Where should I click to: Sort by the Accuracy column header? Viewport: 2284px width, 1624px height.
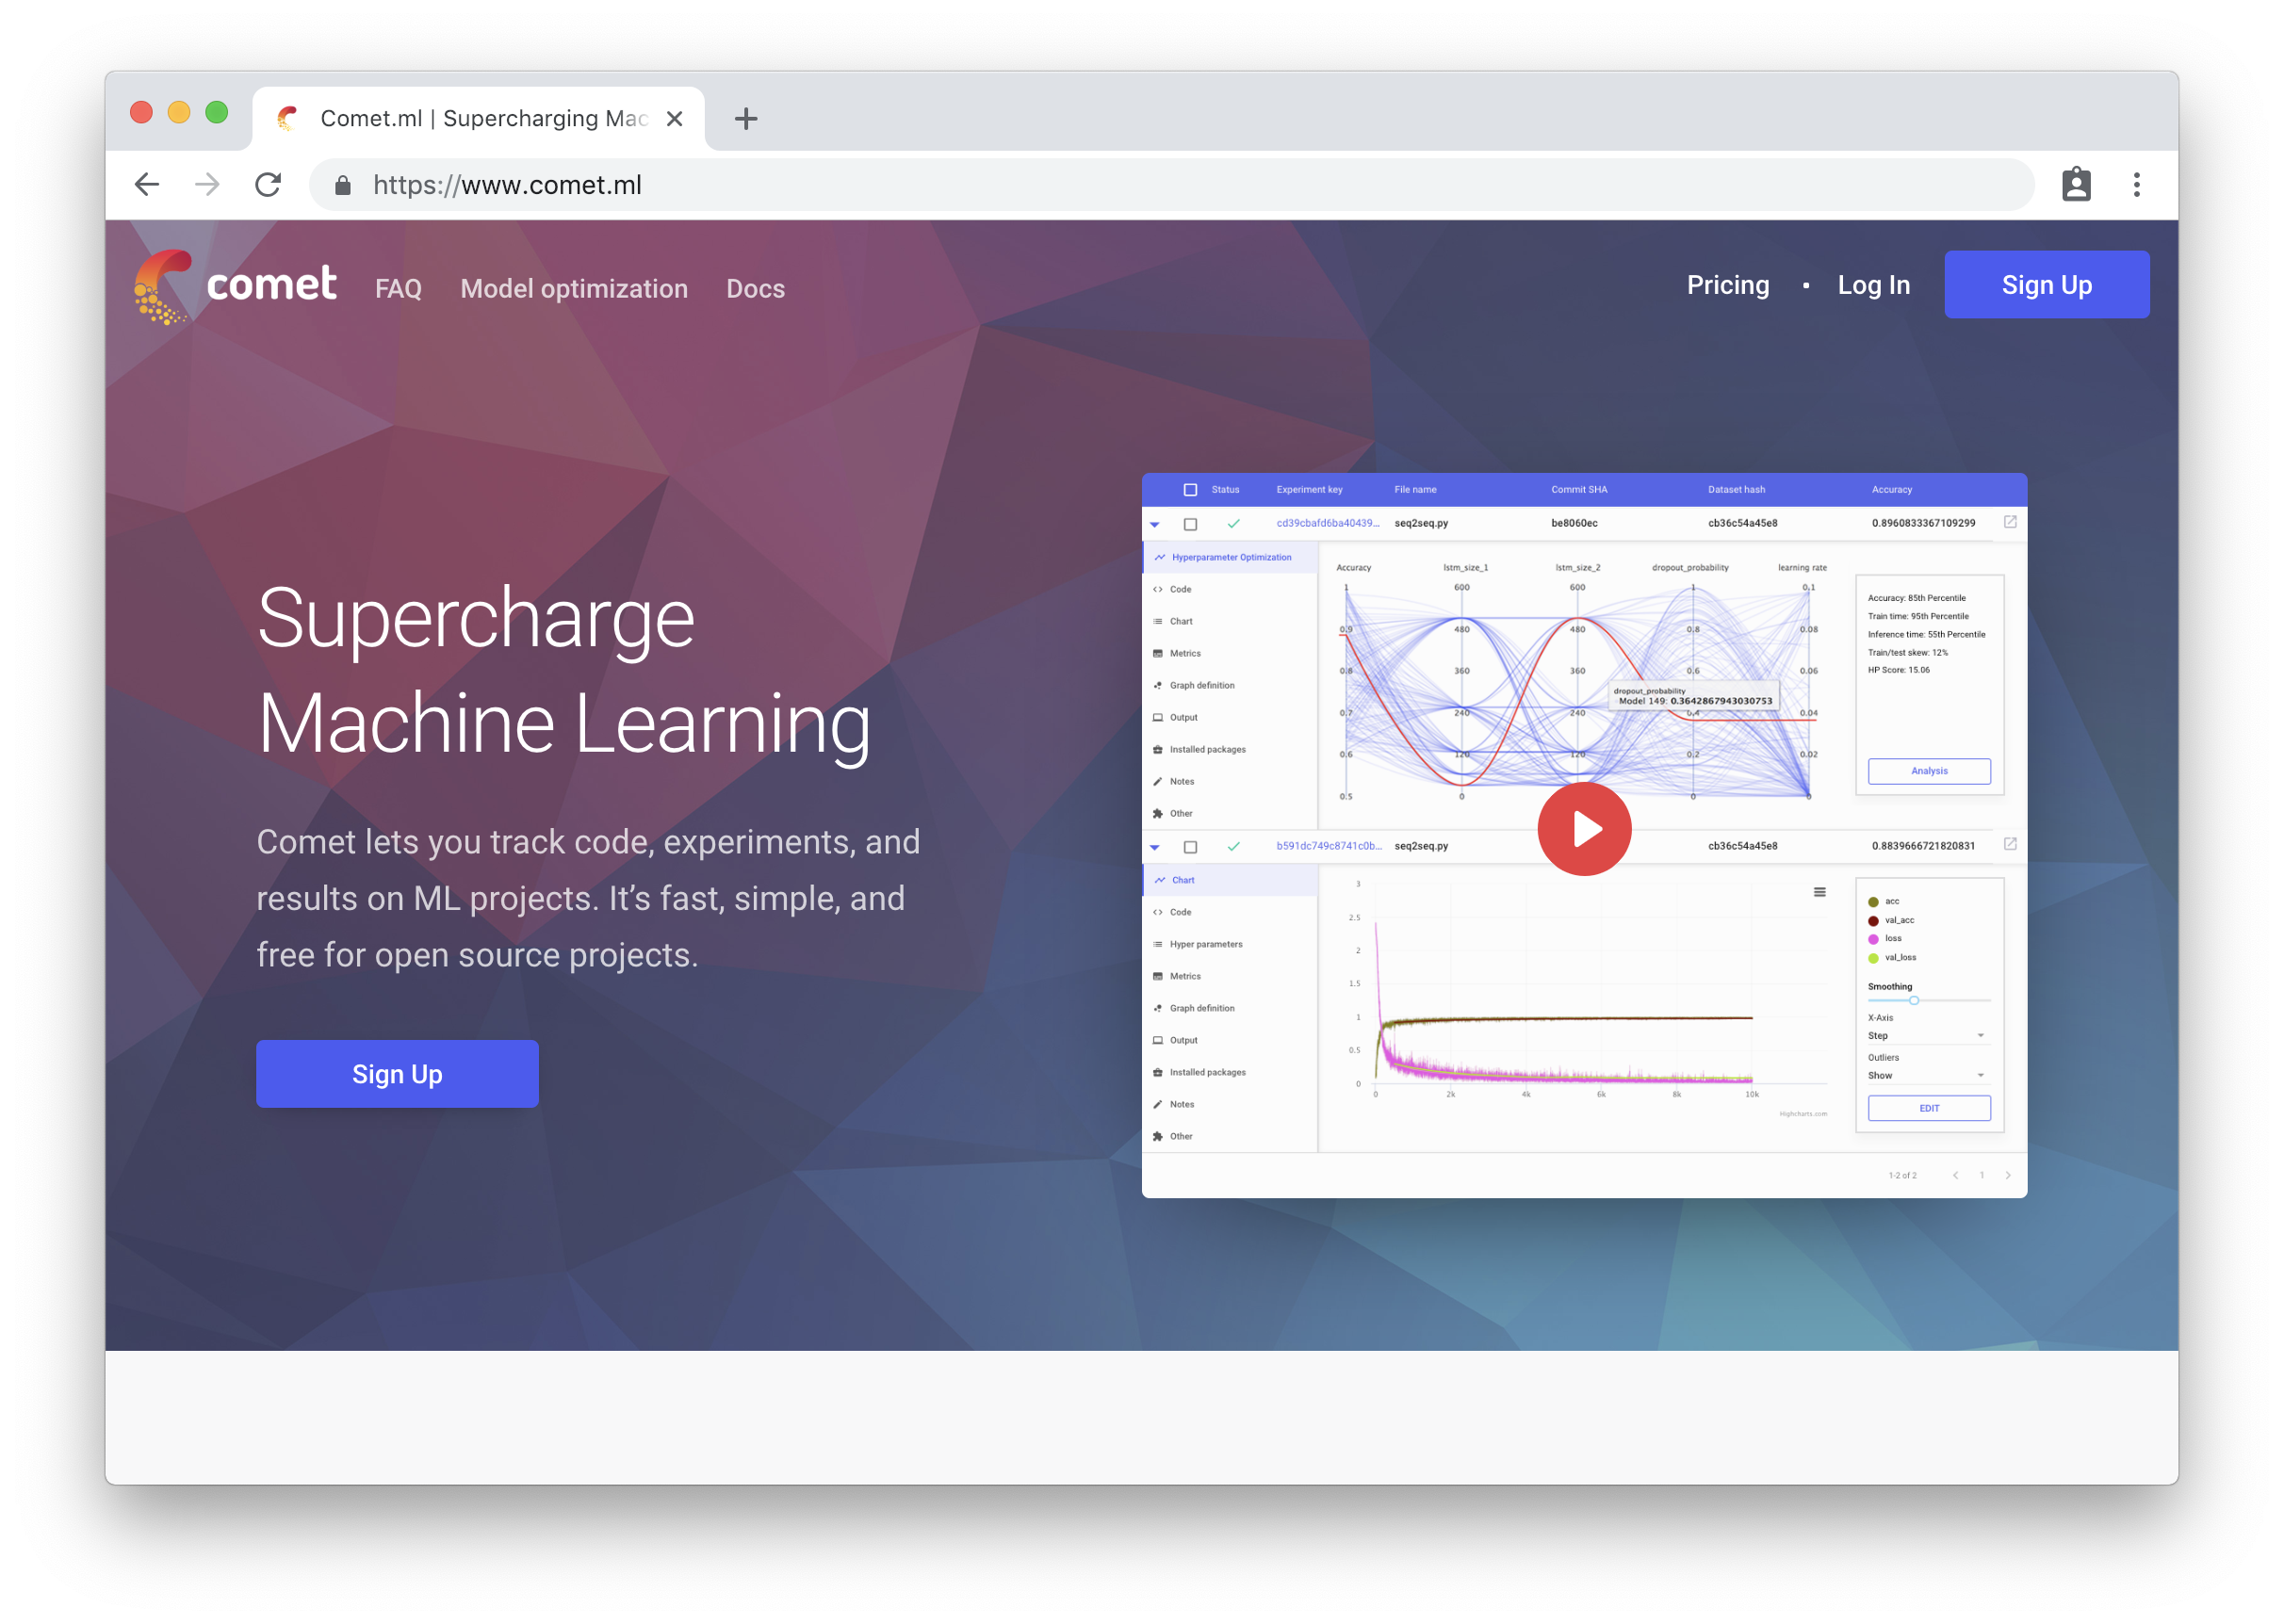[1891, 489]
